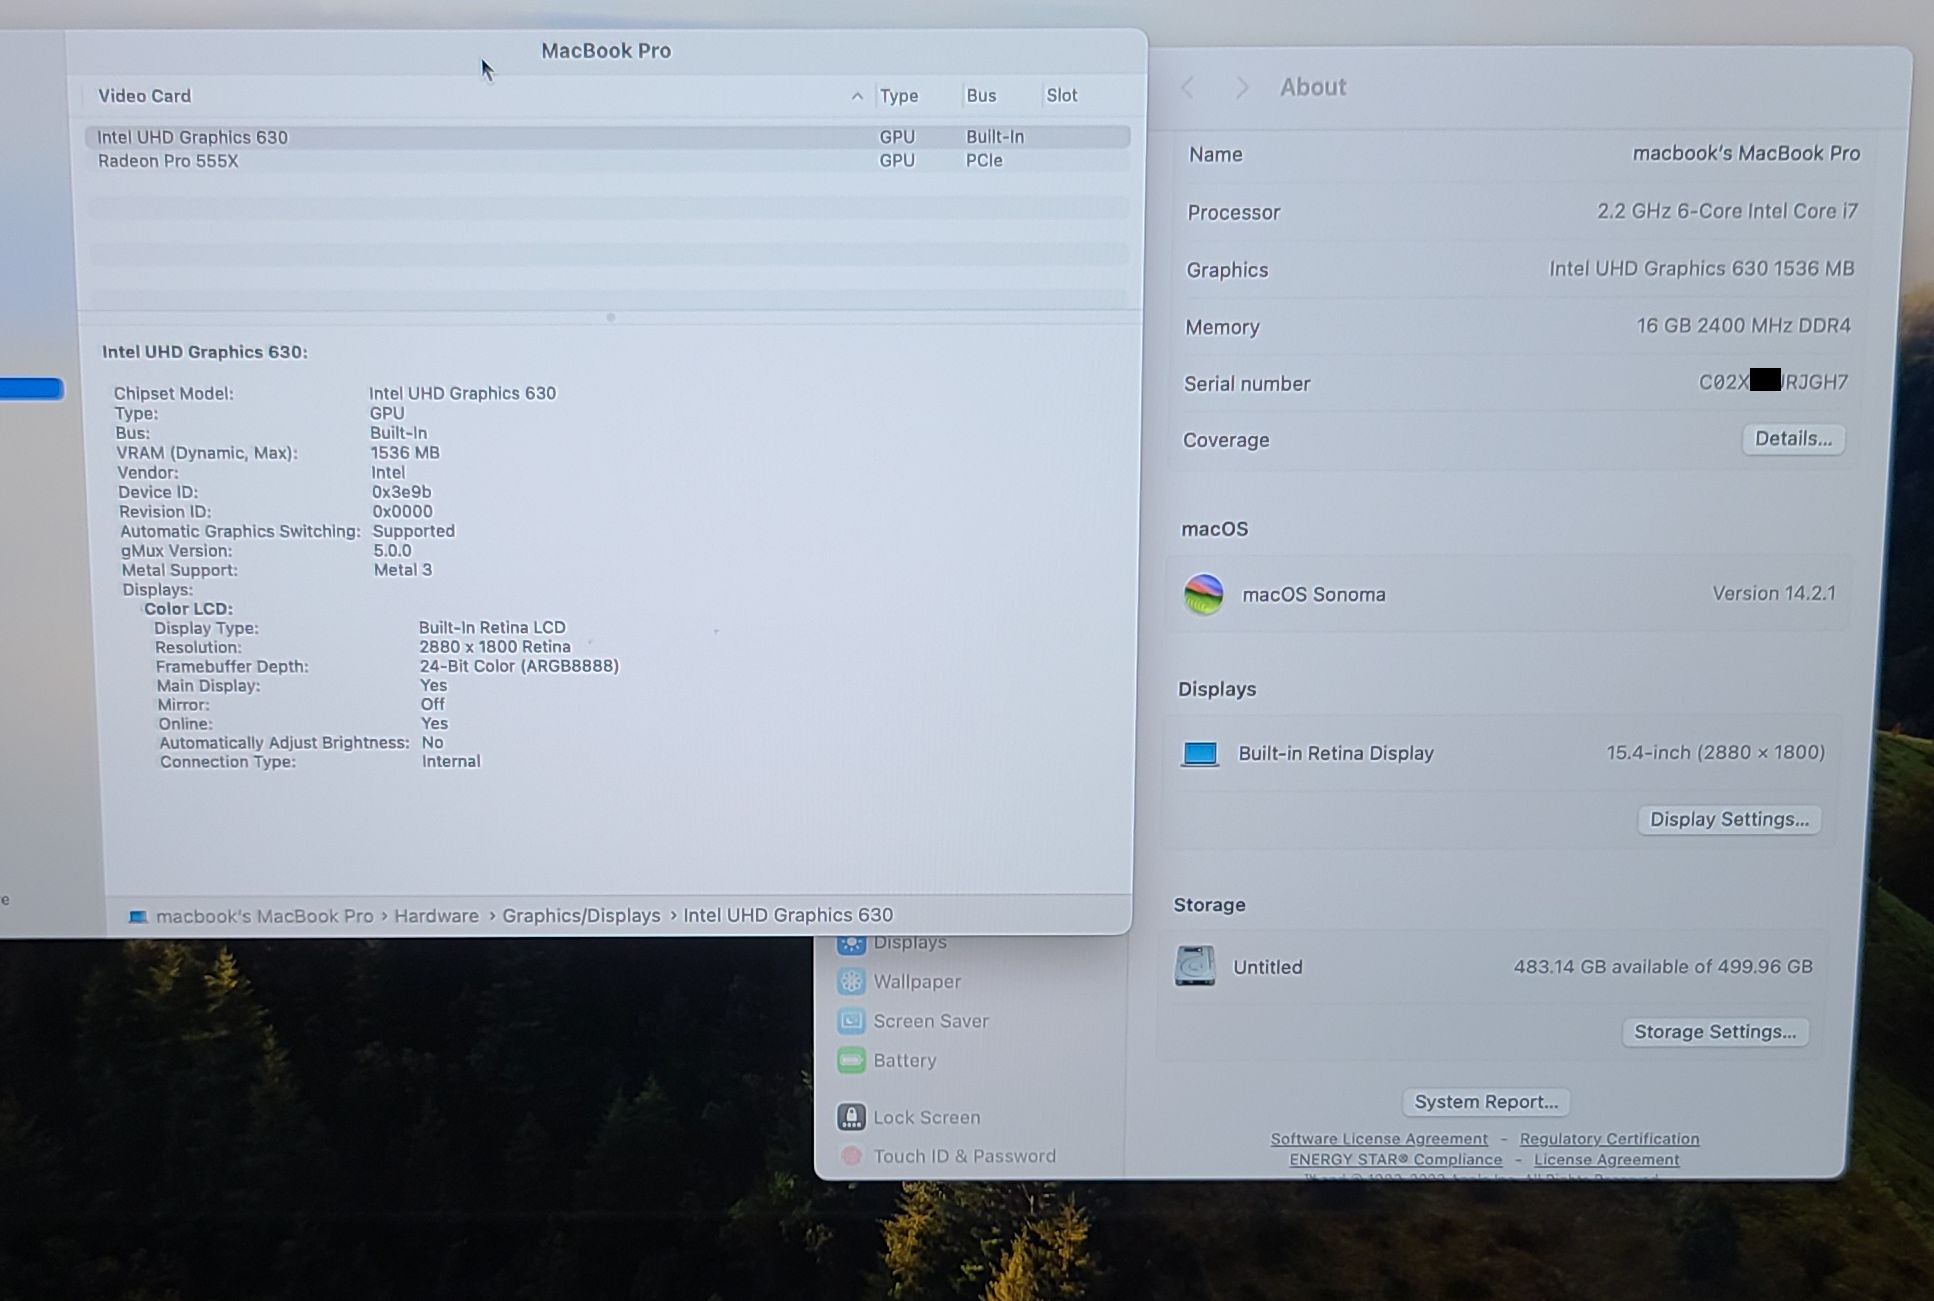Click the Displays sidebar icon

point(851,944)
